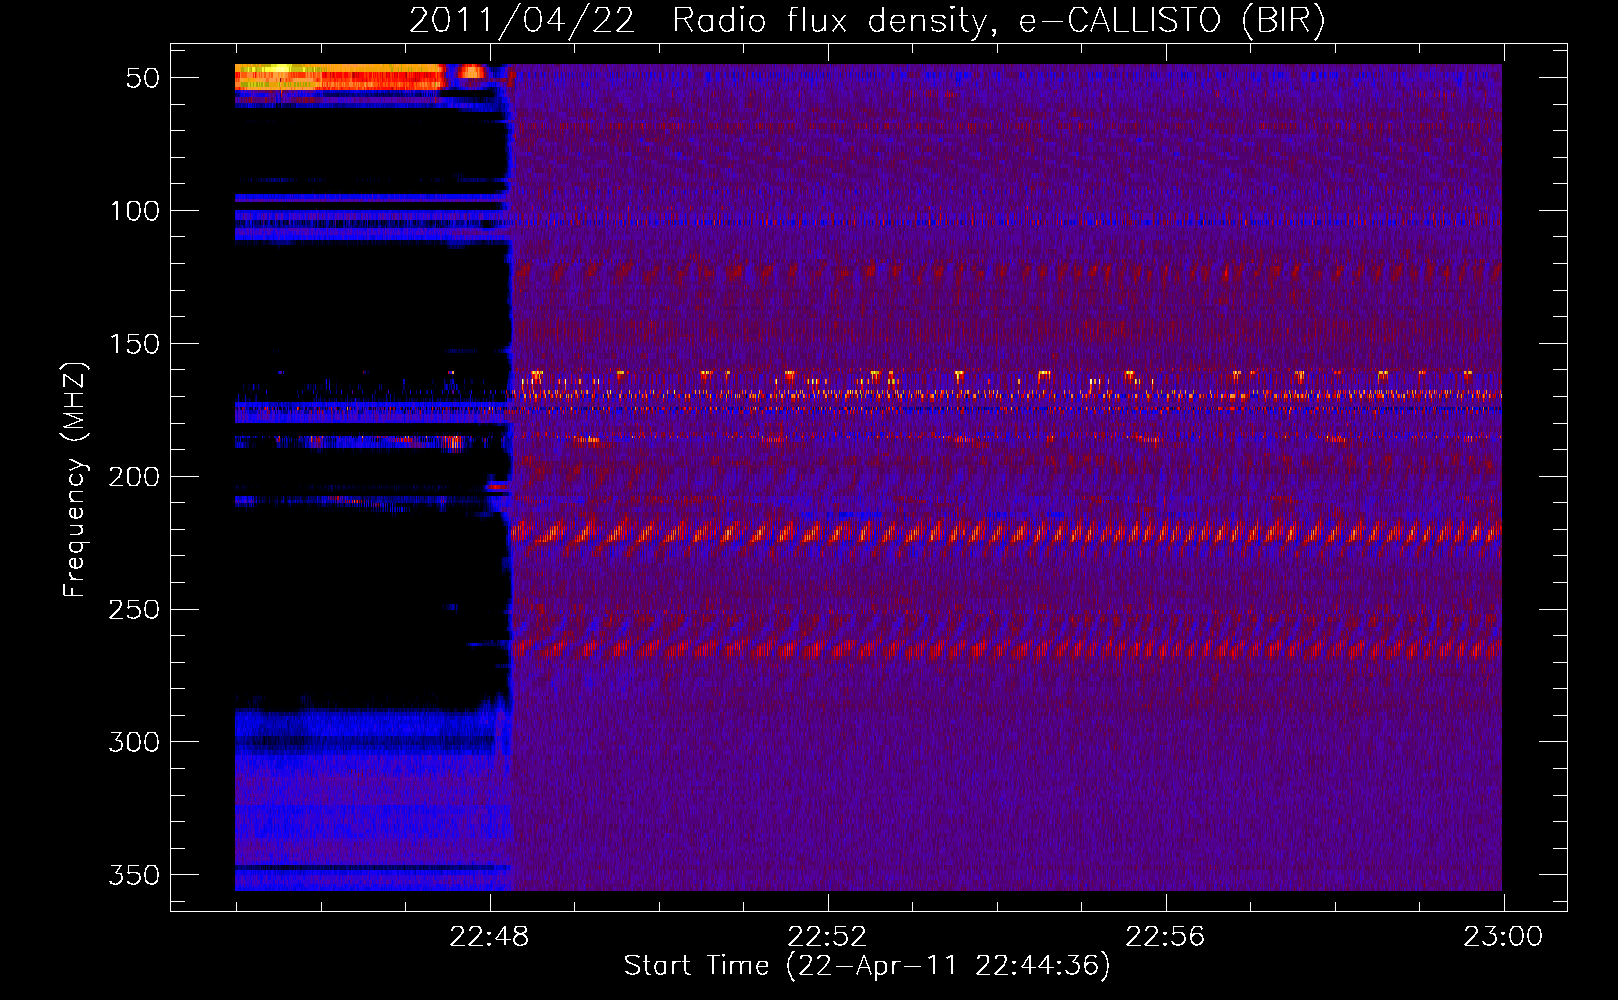1618x1000 pixels.
Task: Click the red striped emission band near 220 MHz
Action: 1006,532
